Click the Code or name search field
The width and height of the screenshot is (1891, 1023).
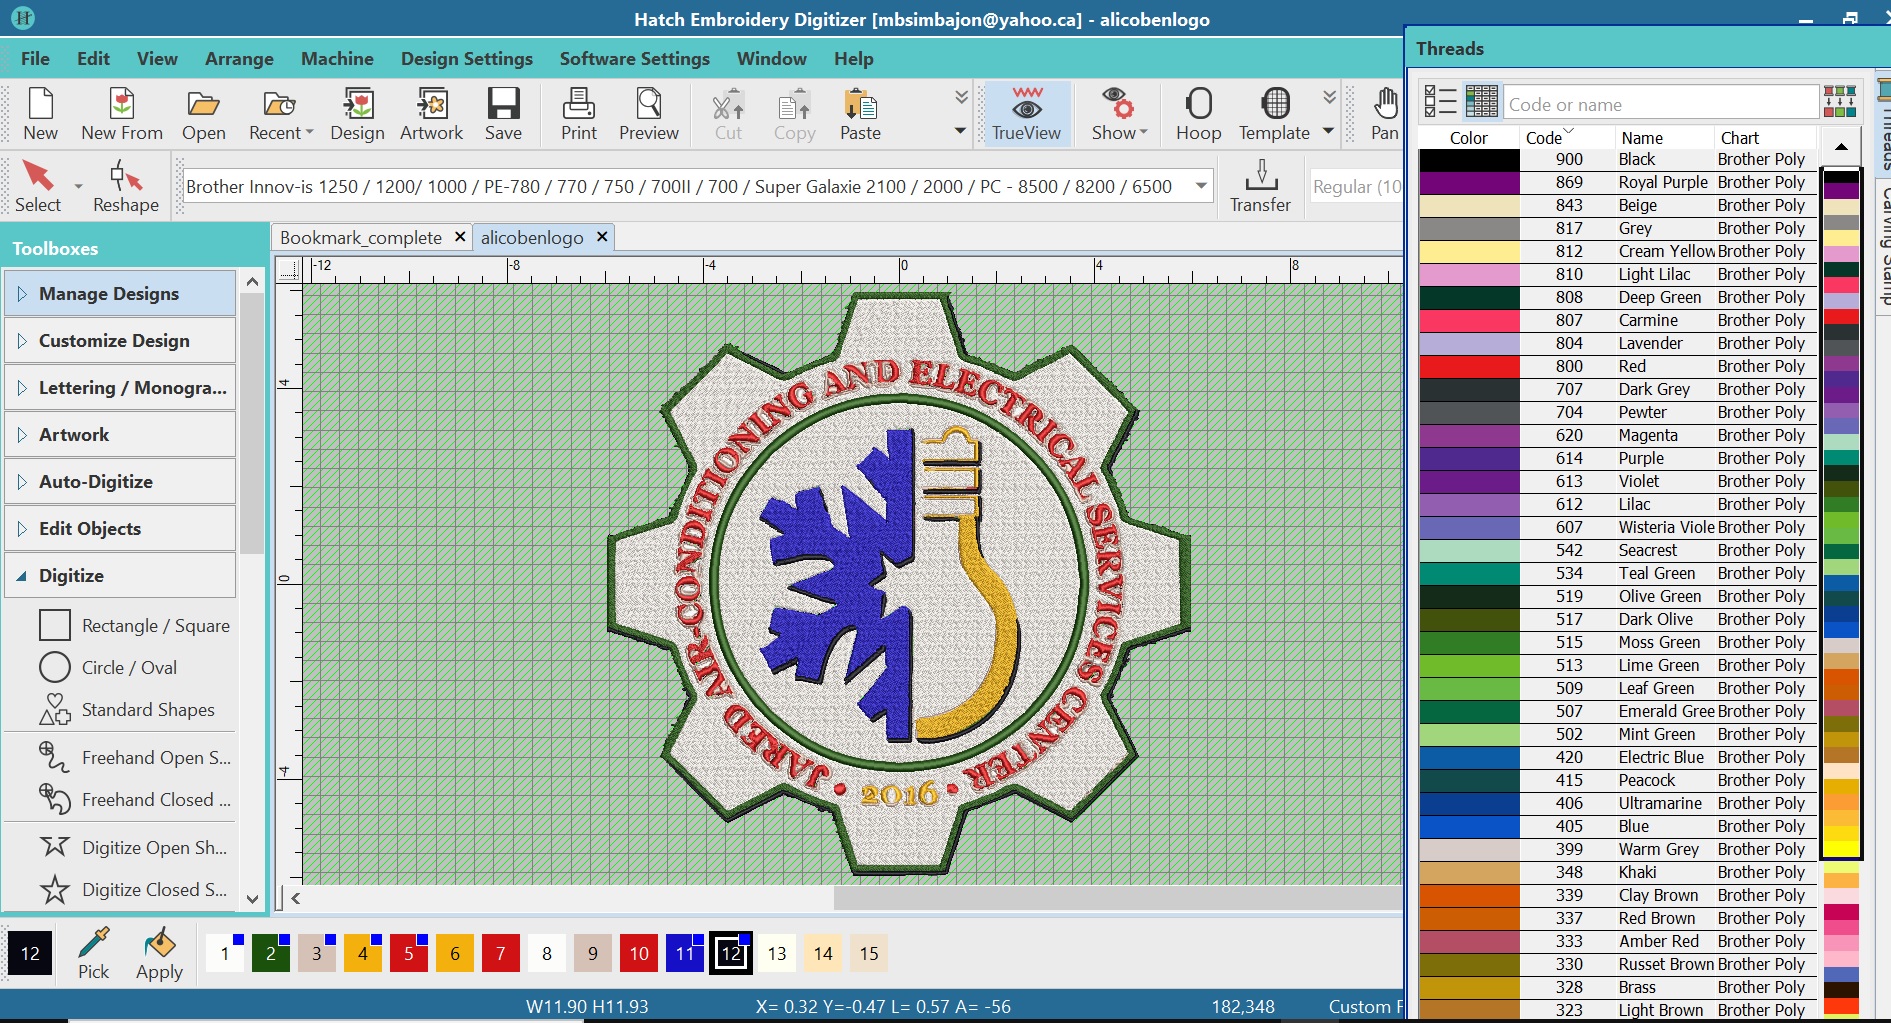(x=1660, y=104)
